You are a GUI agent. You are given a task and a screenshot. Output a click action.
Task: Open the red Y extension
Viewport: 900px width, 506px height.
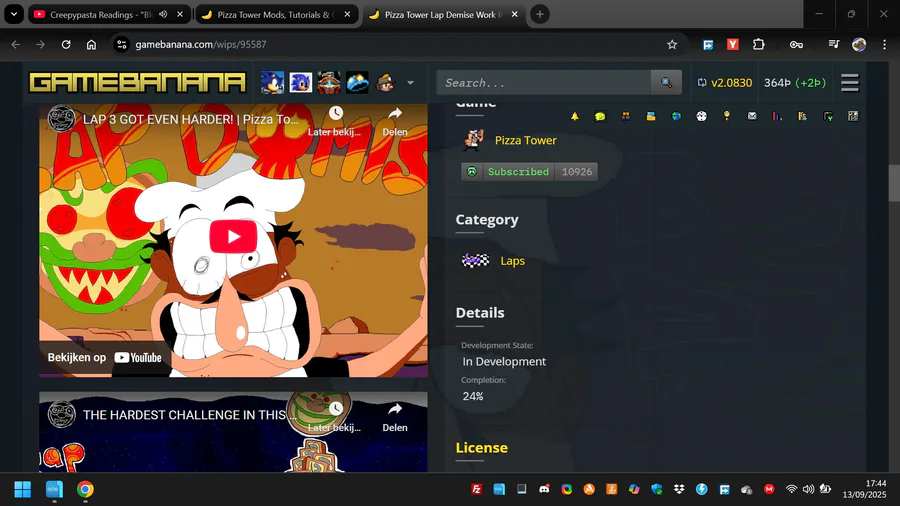coord(732,44)
